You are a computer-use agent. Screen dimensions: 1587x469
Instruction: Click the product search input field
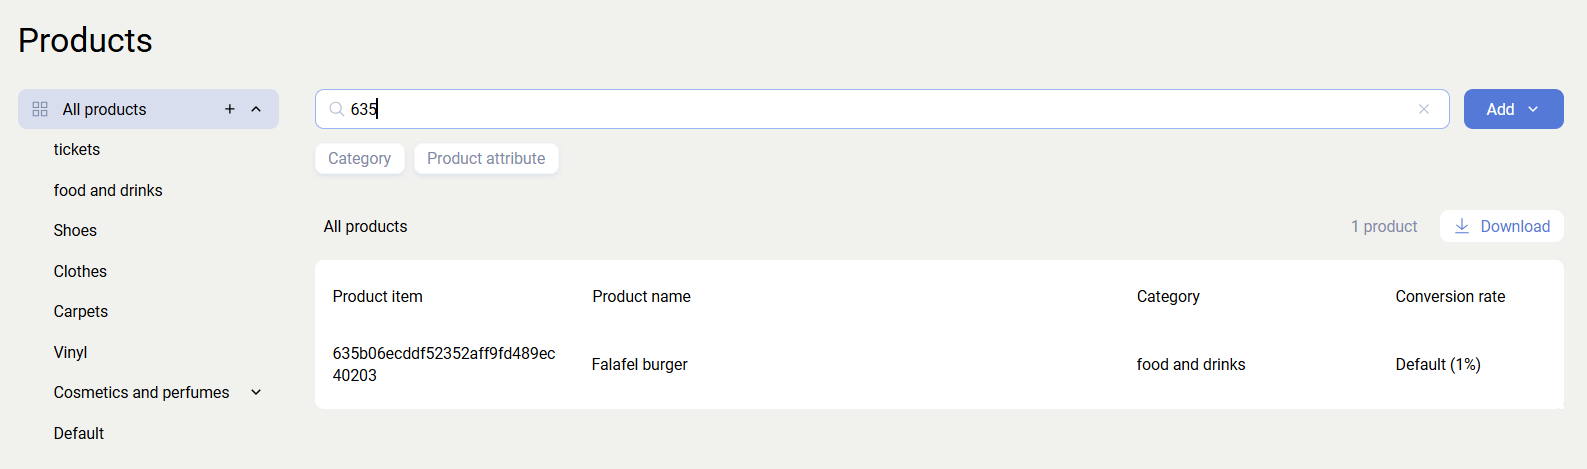(880, 109)
